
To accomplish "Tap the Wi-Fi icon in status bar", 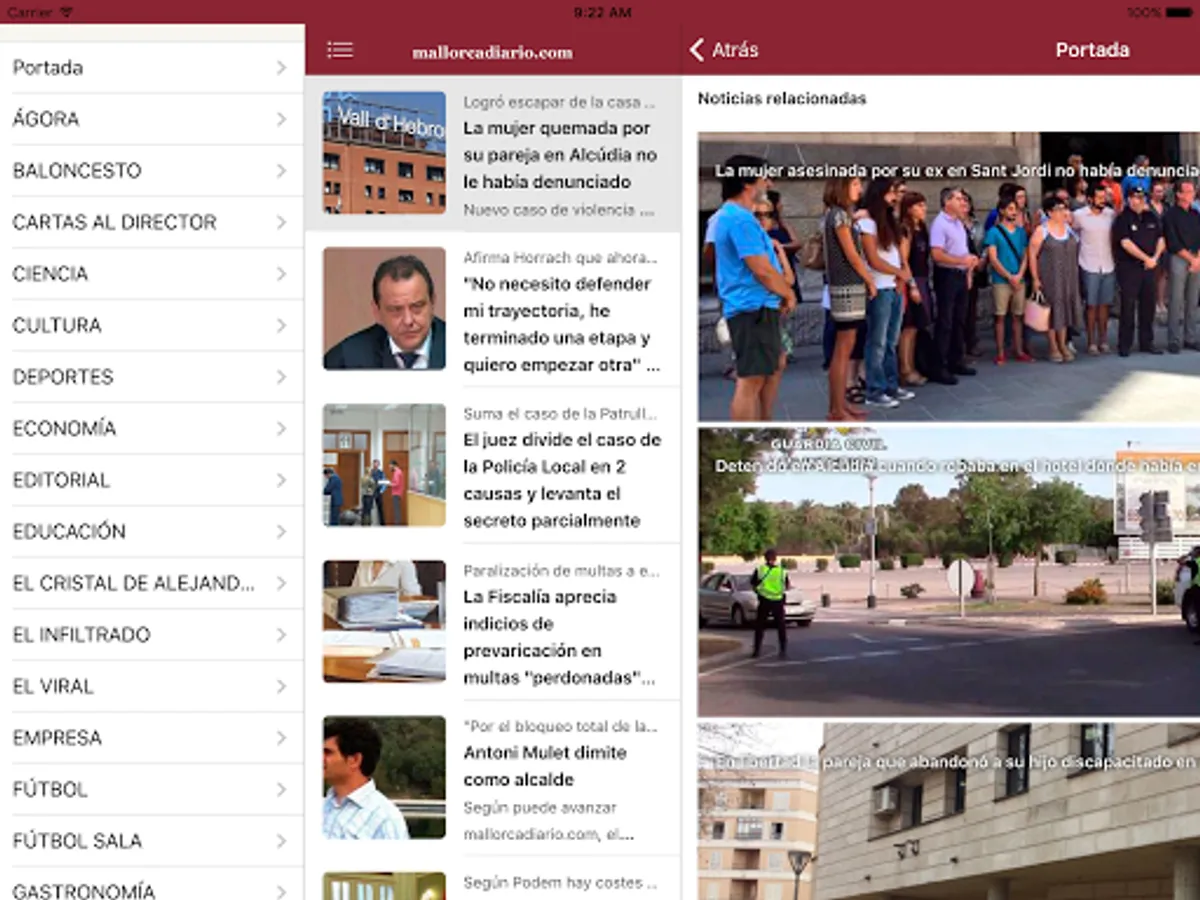I will 67,12.
